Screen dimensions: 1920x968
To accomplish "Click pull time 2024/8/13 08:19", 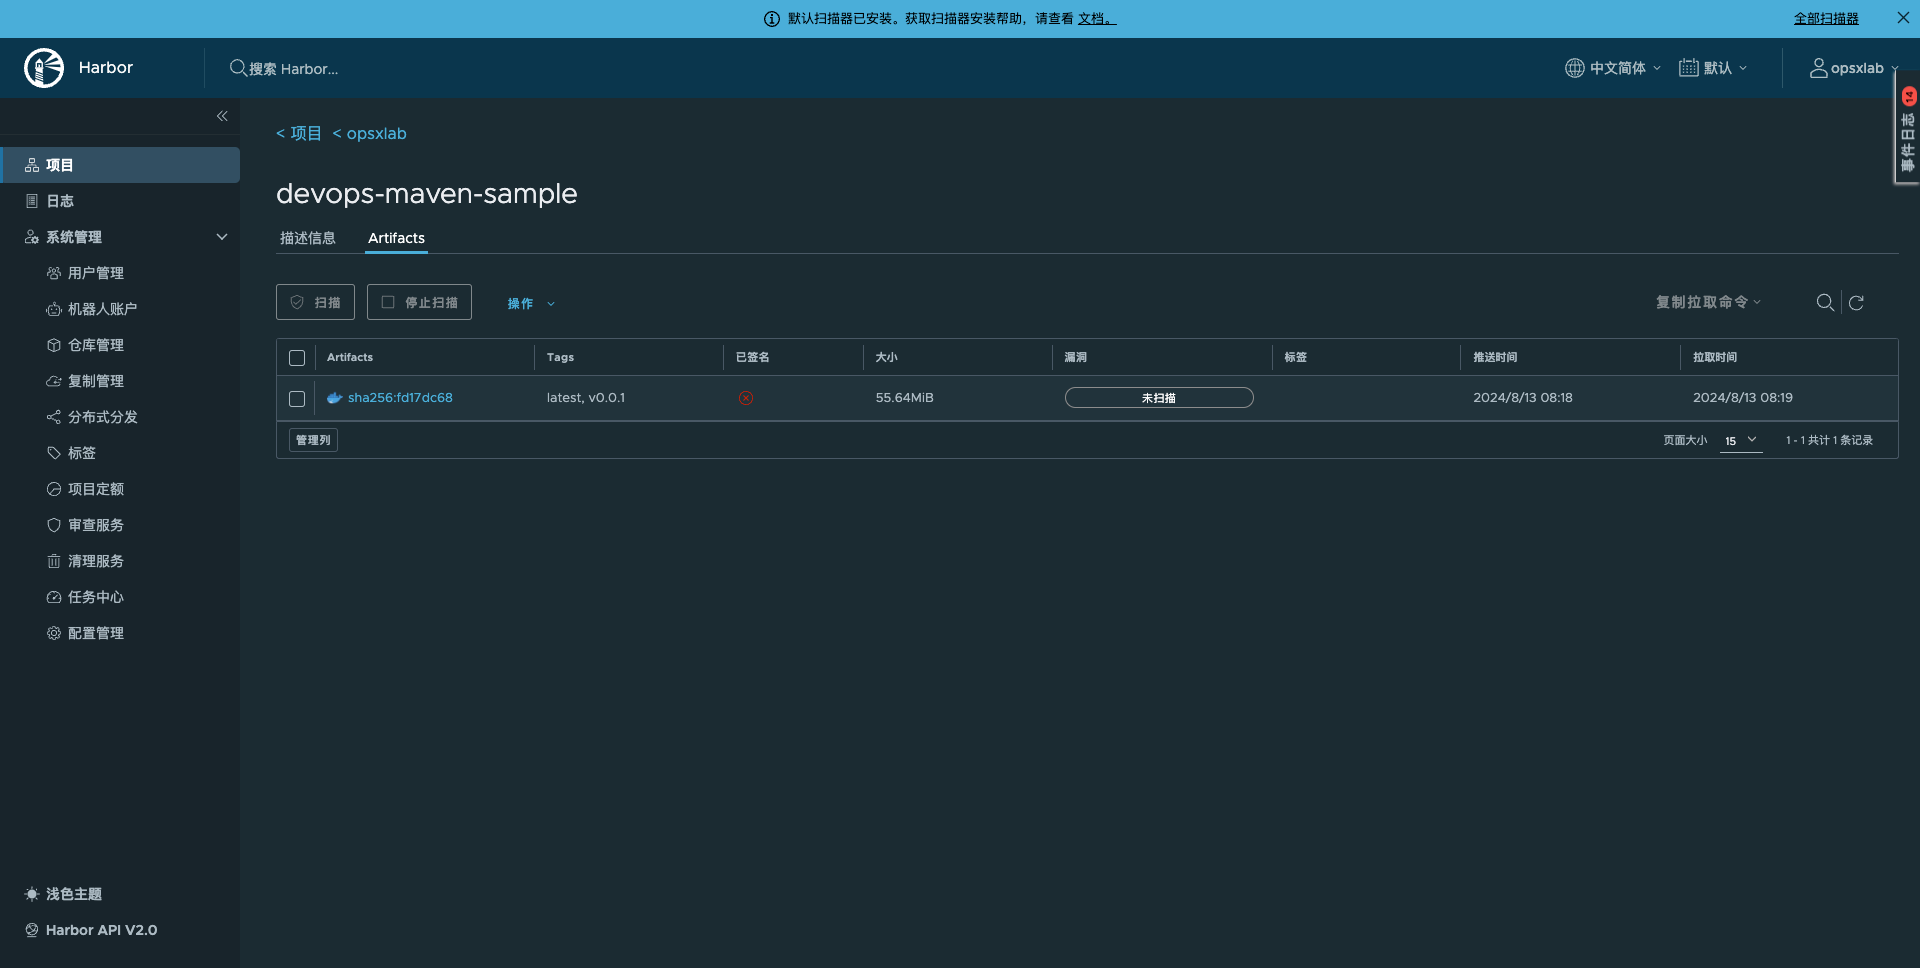I will (x=1743, y=397).
